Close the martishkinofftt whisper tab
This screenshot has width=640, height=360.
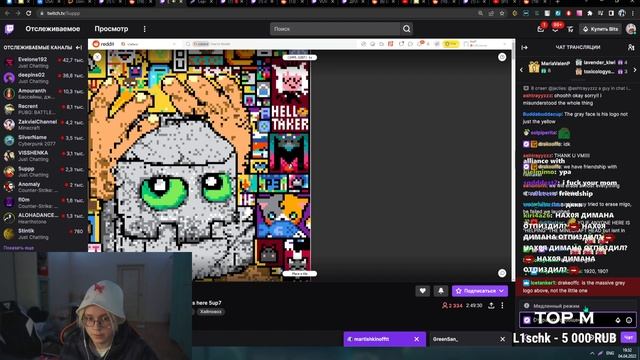(x=416, y=339)
